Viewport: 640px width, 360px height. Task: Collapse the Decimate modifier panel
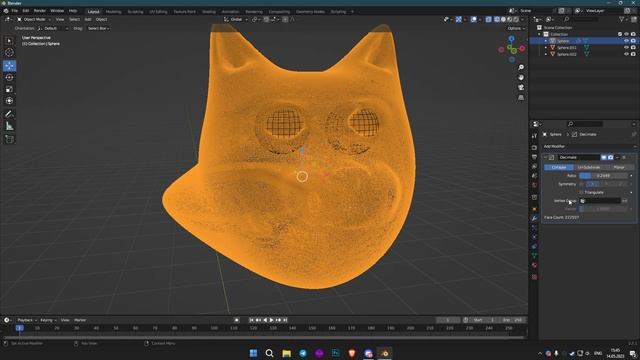point(545,158)
